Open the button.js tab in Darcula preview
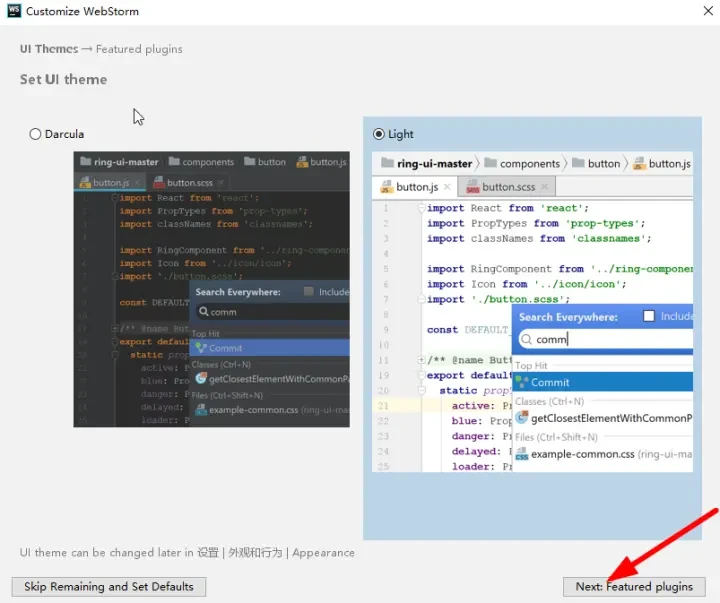The height and width of the screenshot is (603, 720). coord(110,183)
